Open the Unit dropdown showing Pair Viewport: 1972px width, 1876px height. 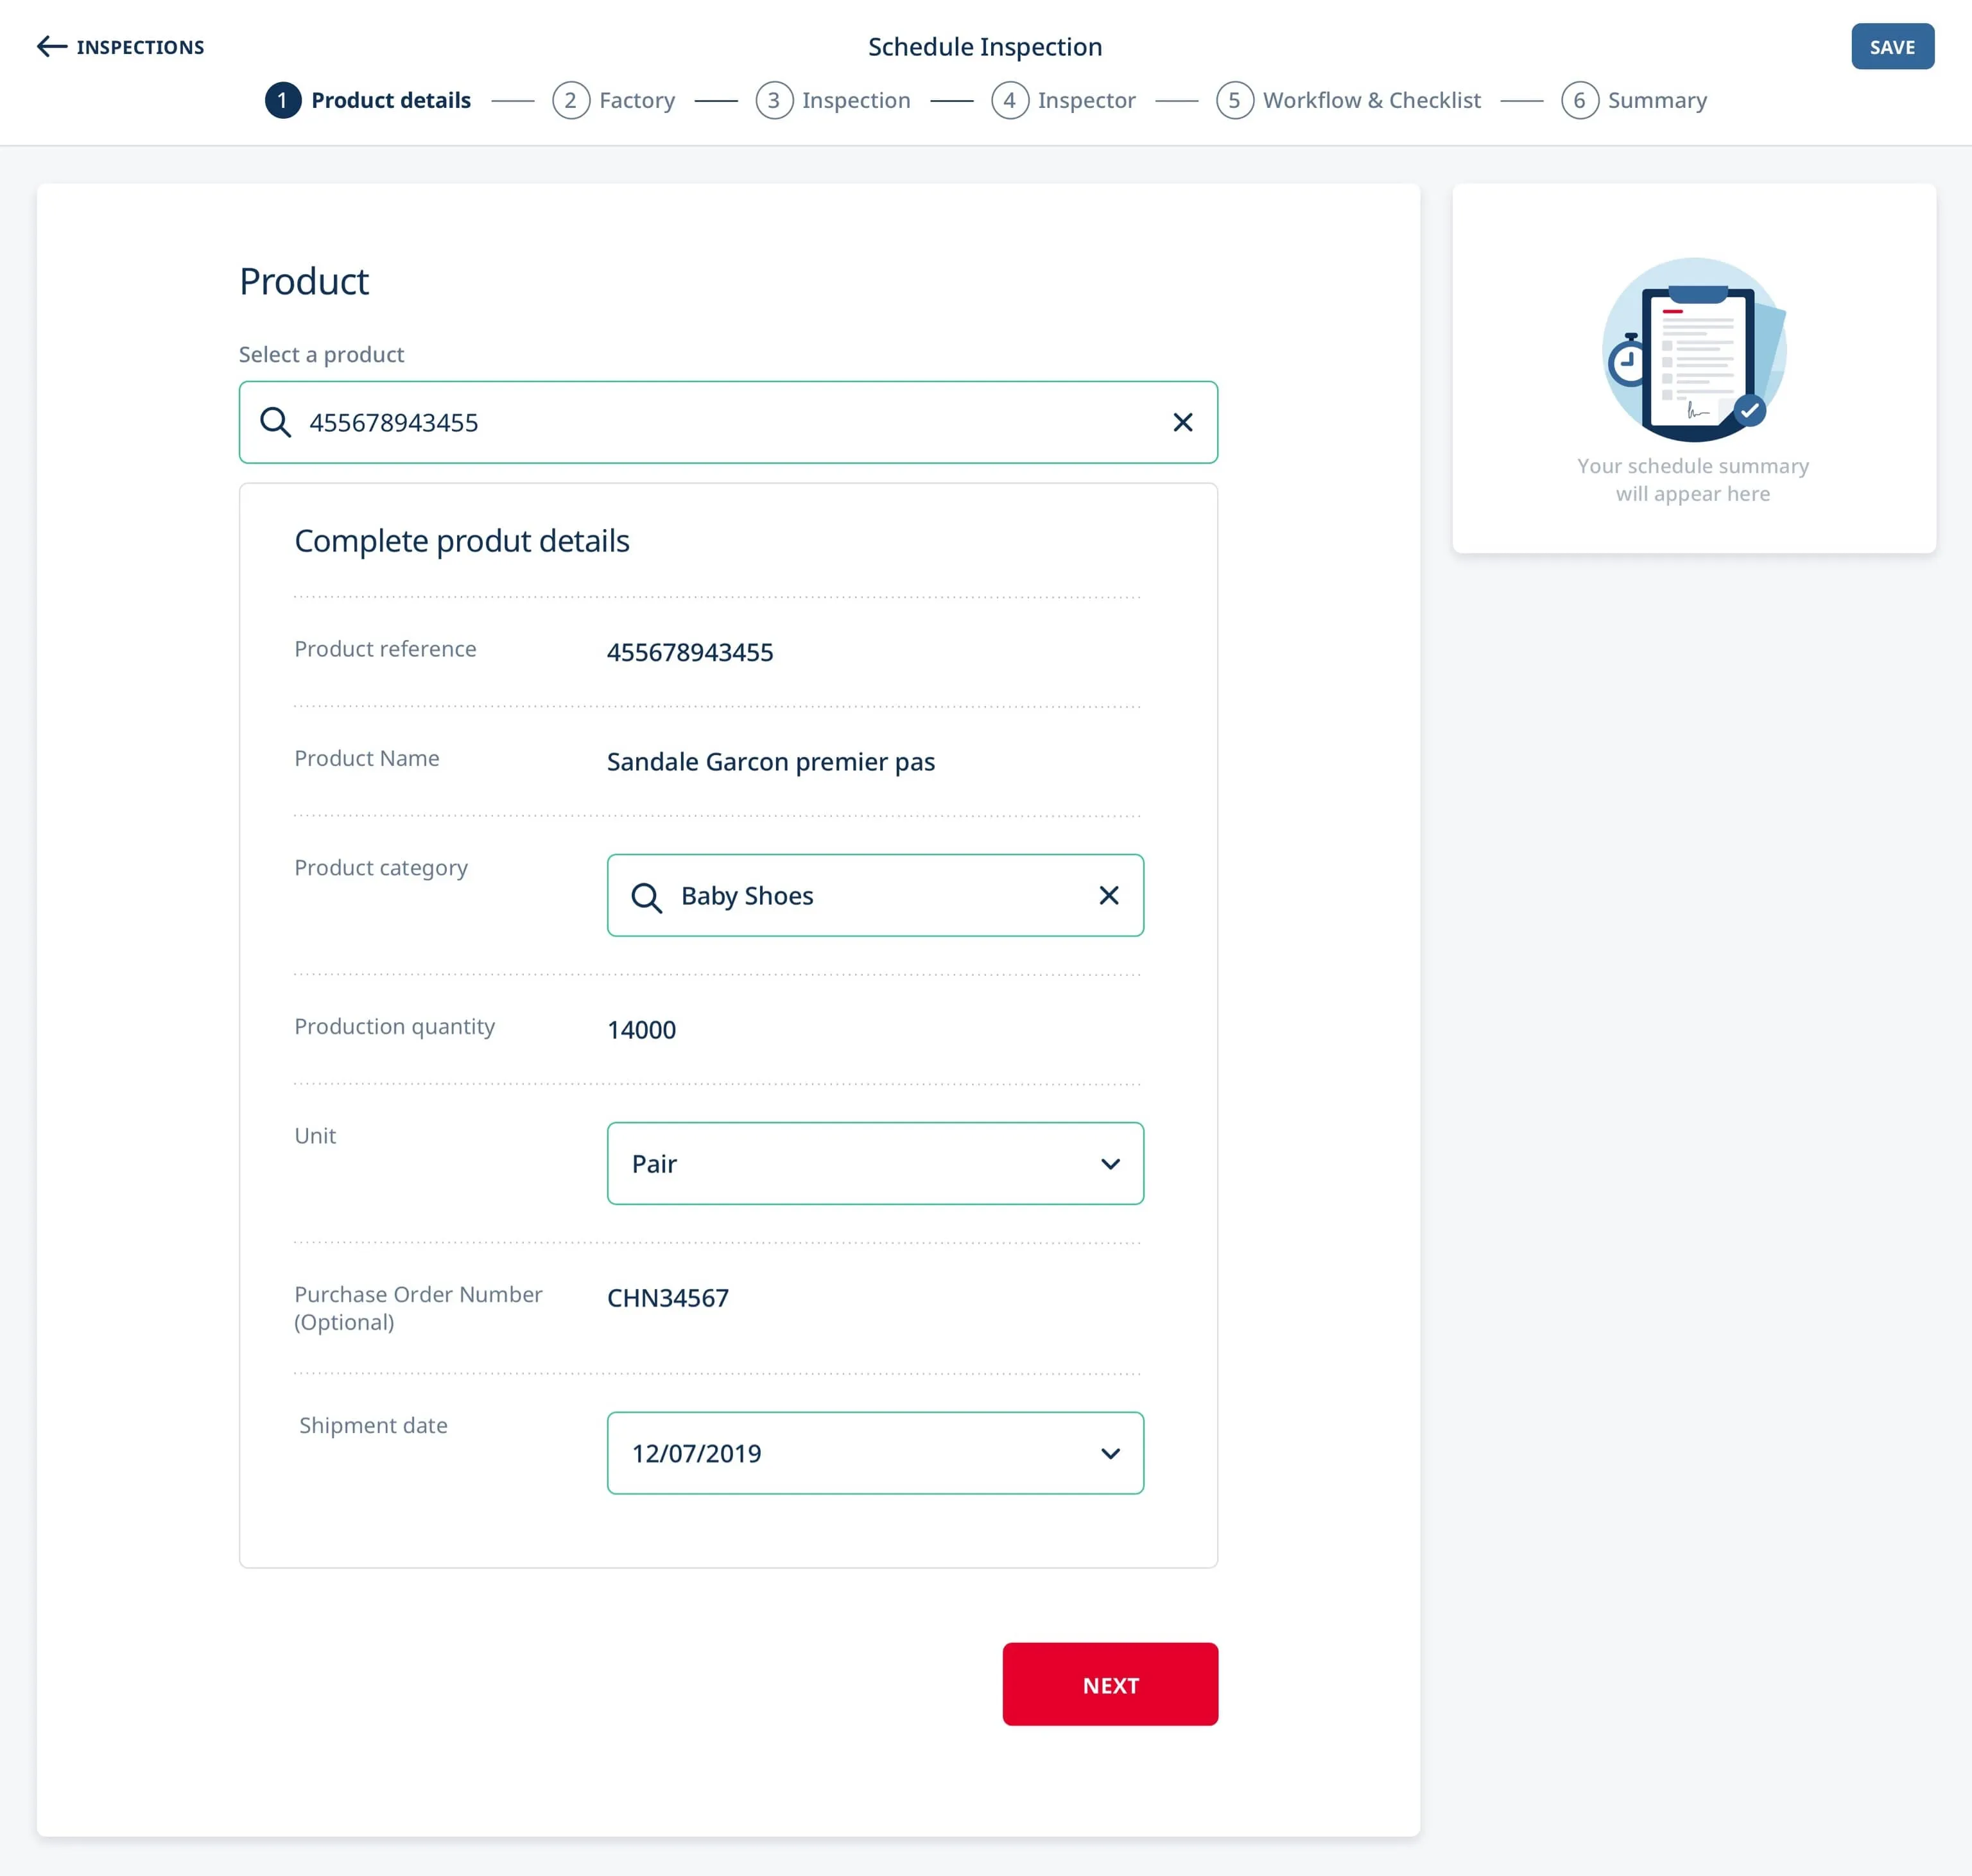pos(874,1163)
